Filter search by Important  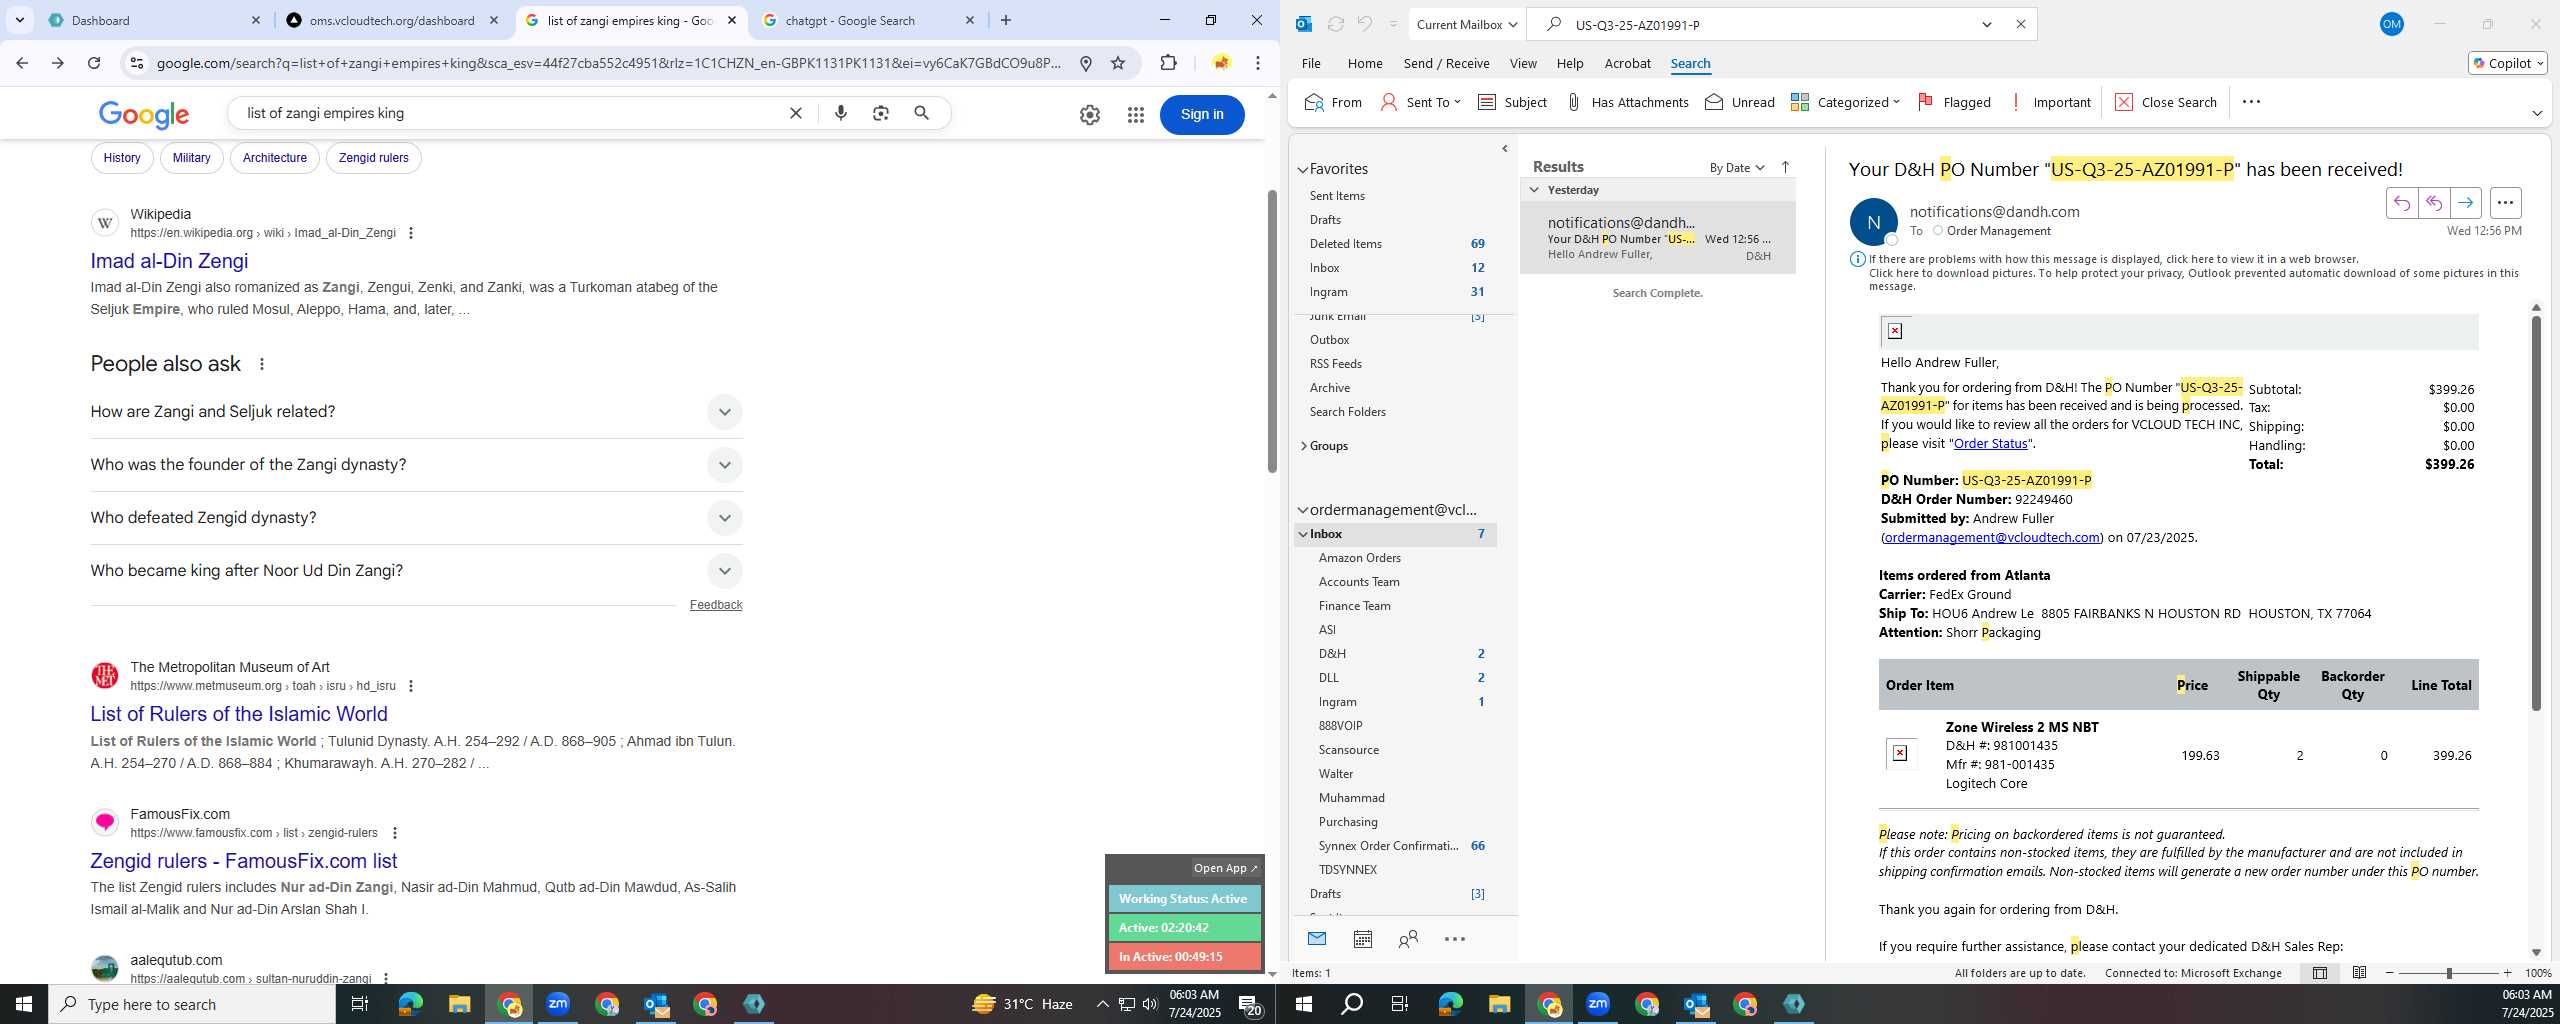[x=2050, y=102]
